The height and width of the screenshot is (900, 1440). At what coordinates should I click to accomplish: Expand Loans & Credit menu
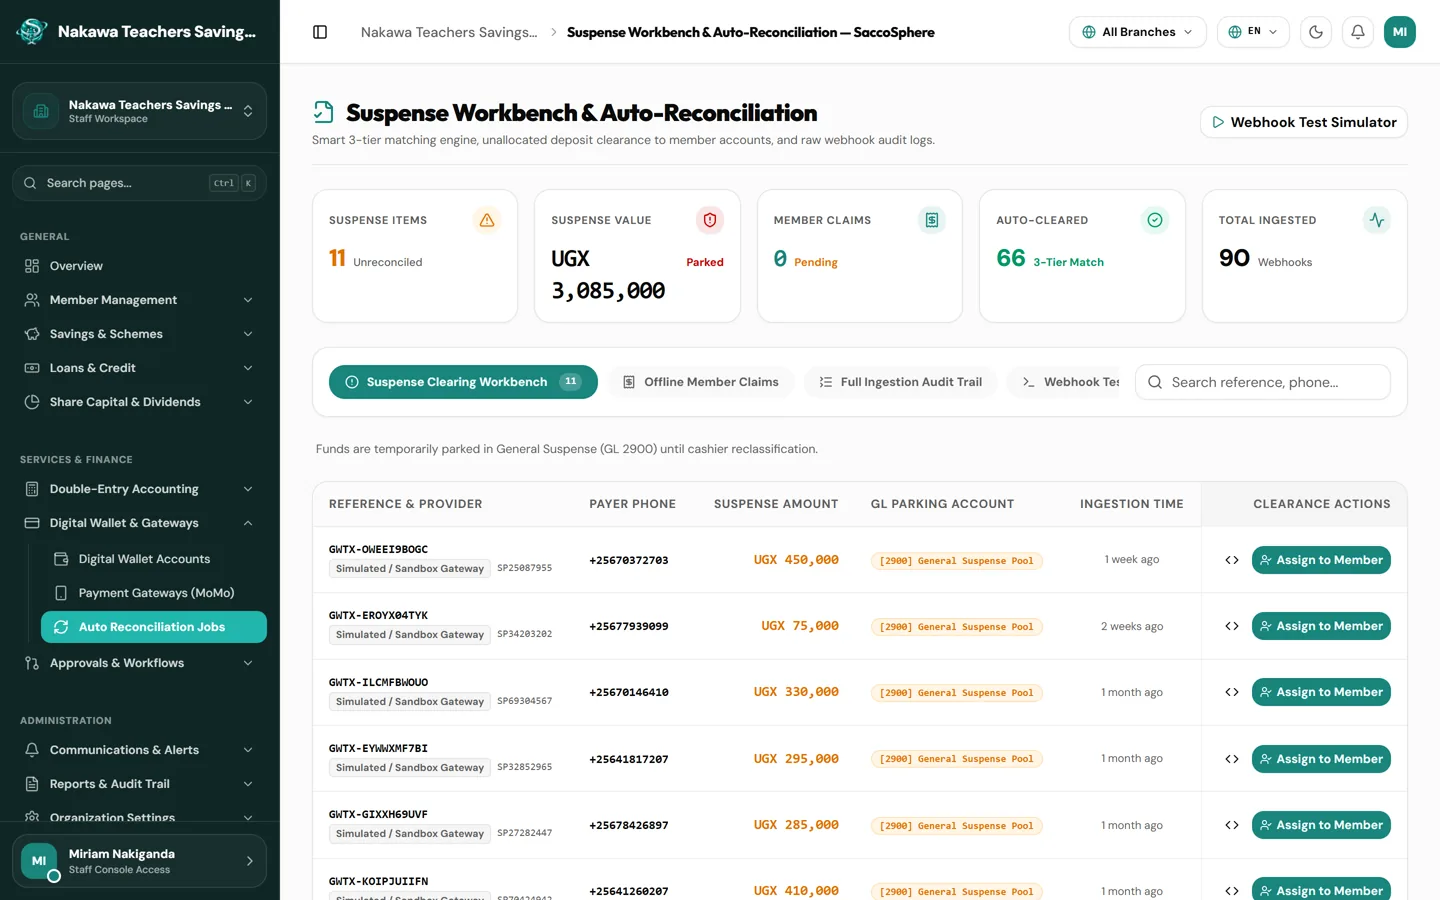[x=140, y=368]
